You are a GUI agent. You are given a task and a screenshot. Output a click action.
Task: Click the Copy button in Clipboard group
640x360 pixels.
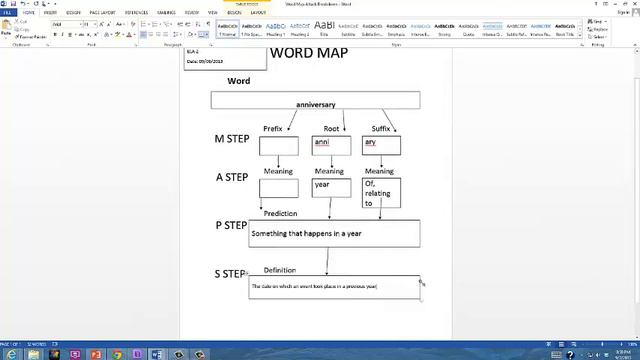[x=22, y=29]
